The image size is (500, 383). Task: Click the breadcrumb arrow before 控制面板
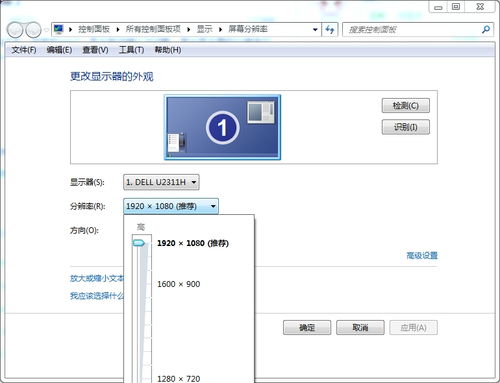(71, 30)
